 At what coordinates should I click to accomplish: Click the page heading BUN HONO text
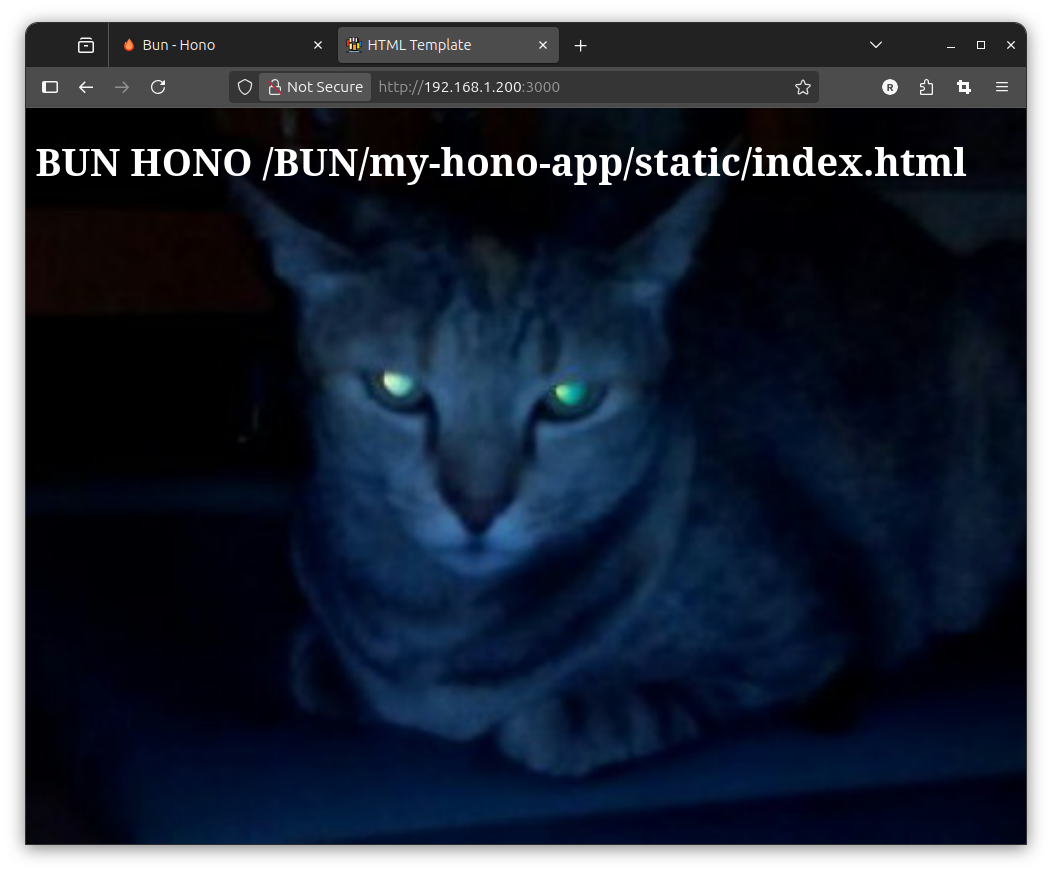click(x=501, y=163)
